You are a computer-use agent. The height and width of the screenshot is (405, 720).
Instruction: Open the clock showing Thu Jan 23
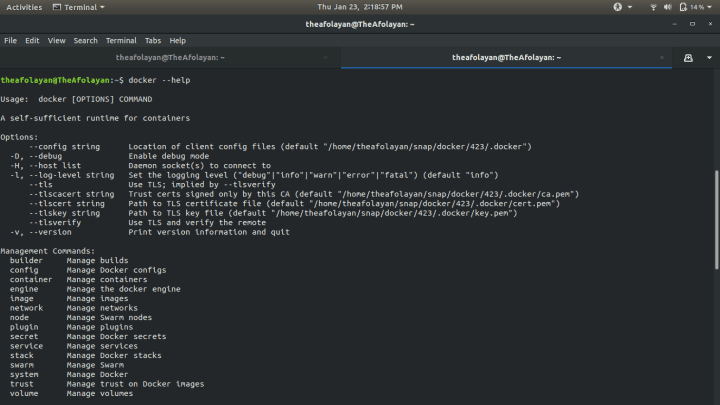(x=359, y=7)
